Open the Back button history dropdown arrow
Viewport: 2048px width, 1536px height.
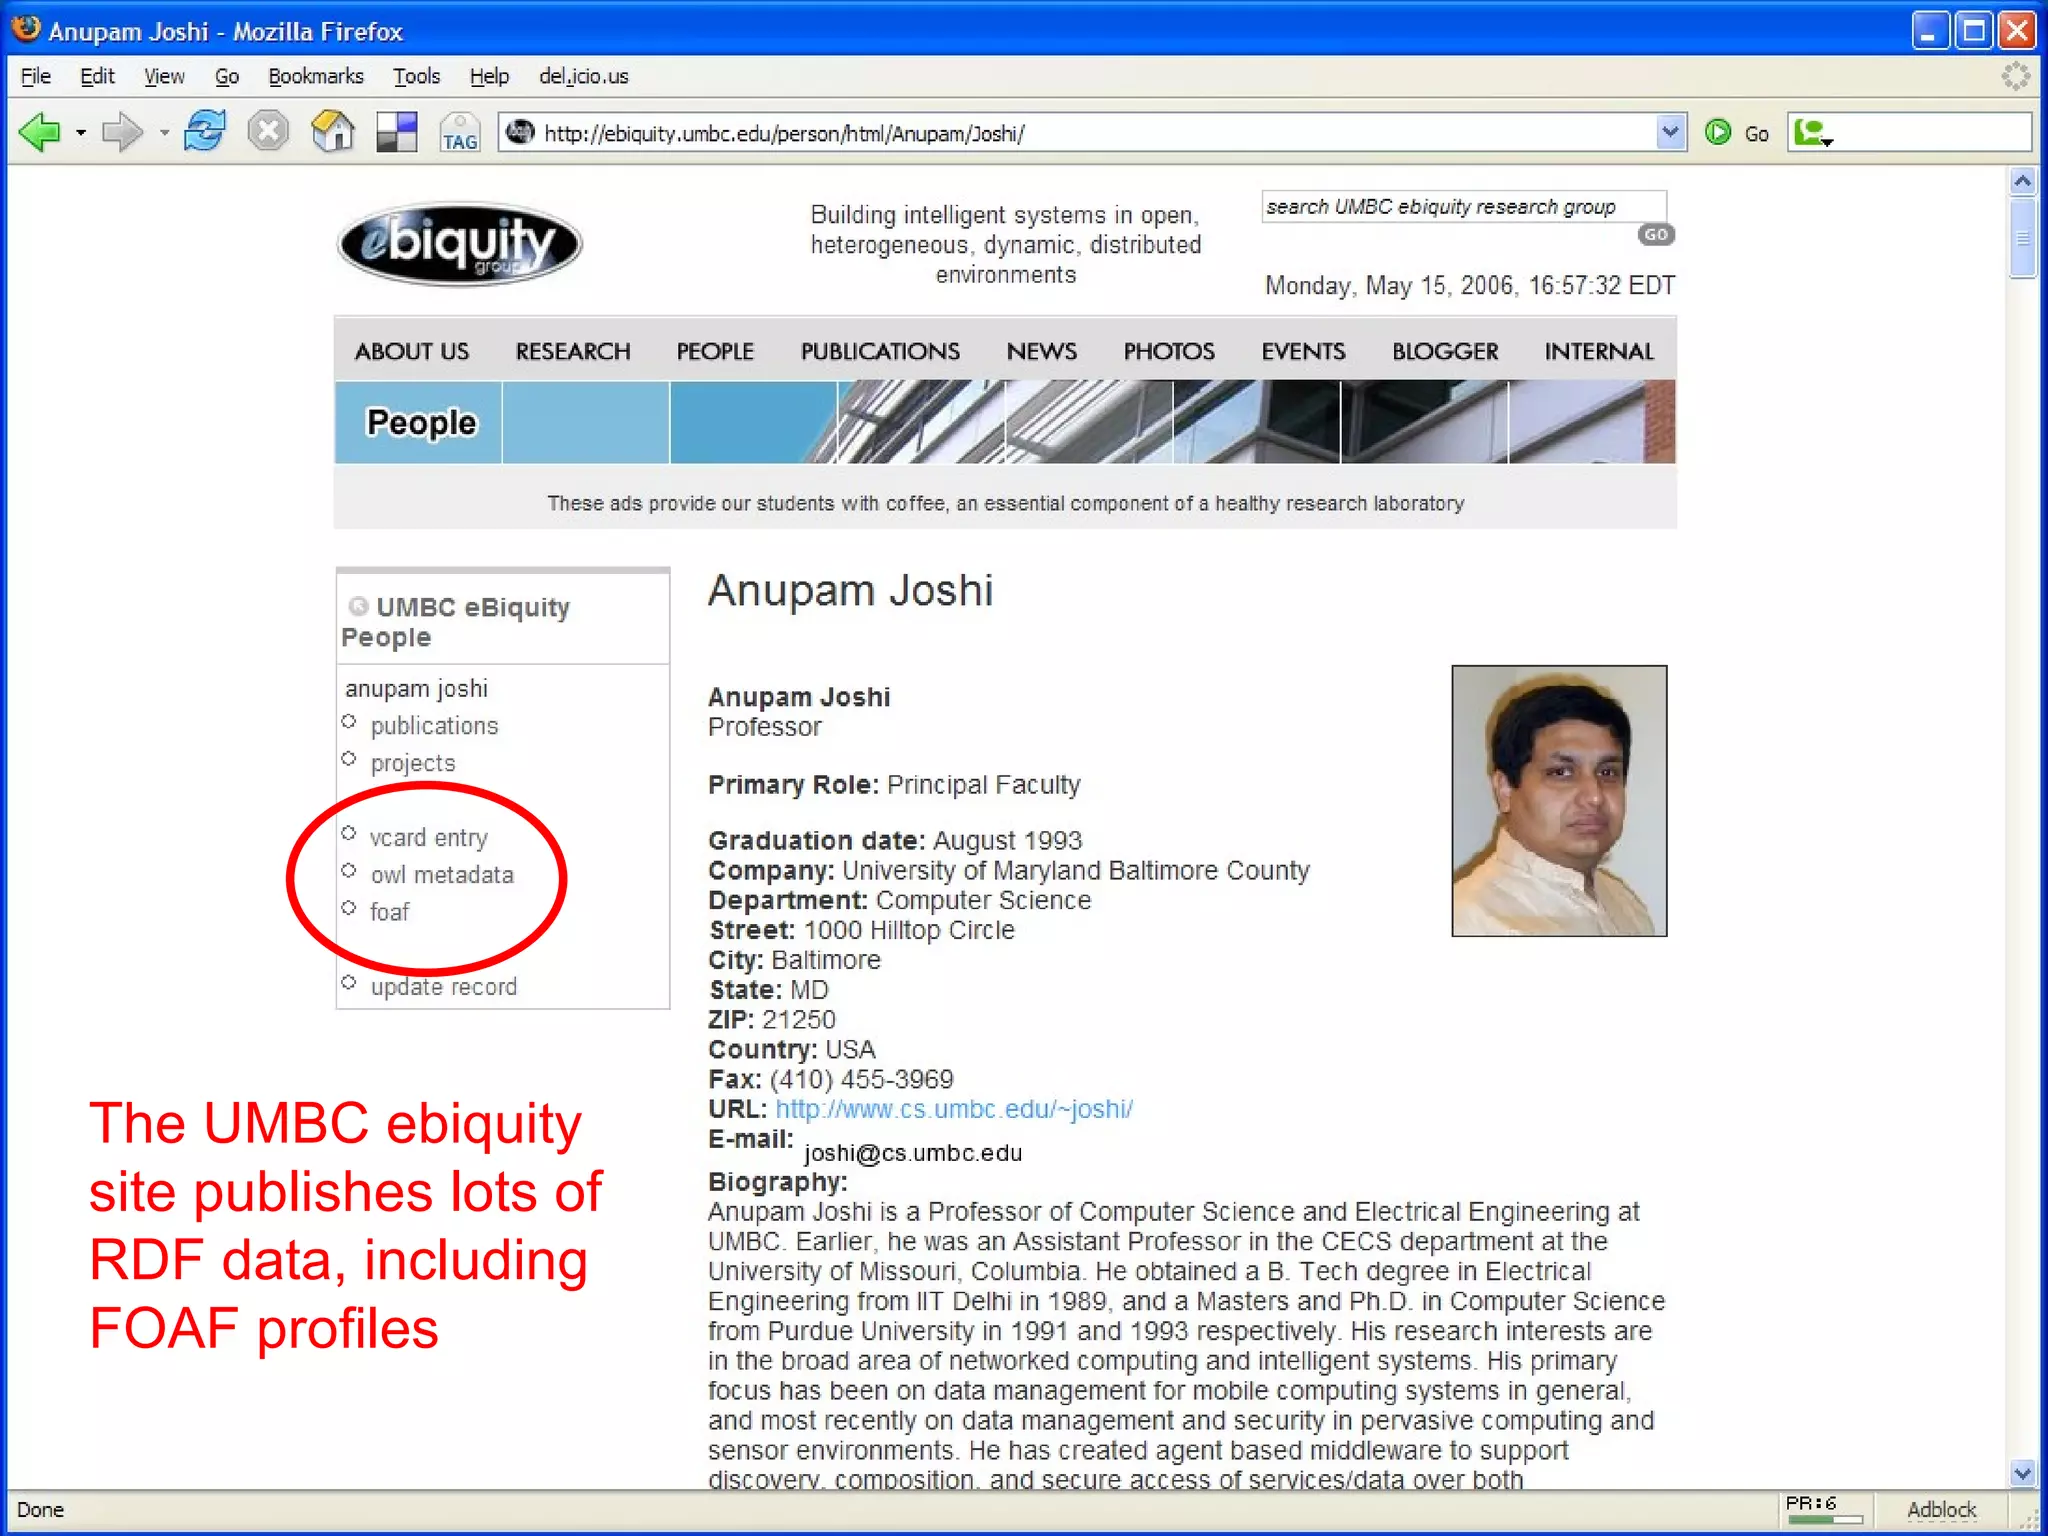(x=81, y=132)
